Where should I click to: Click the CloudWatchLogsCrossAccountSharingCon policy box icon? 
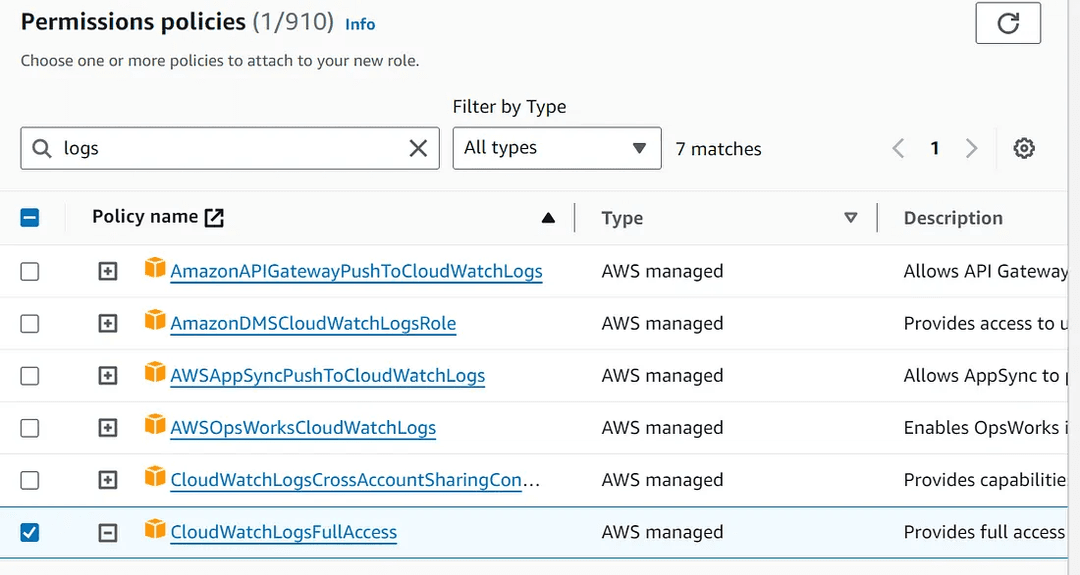pyautogui.click(x=155, y=477)
